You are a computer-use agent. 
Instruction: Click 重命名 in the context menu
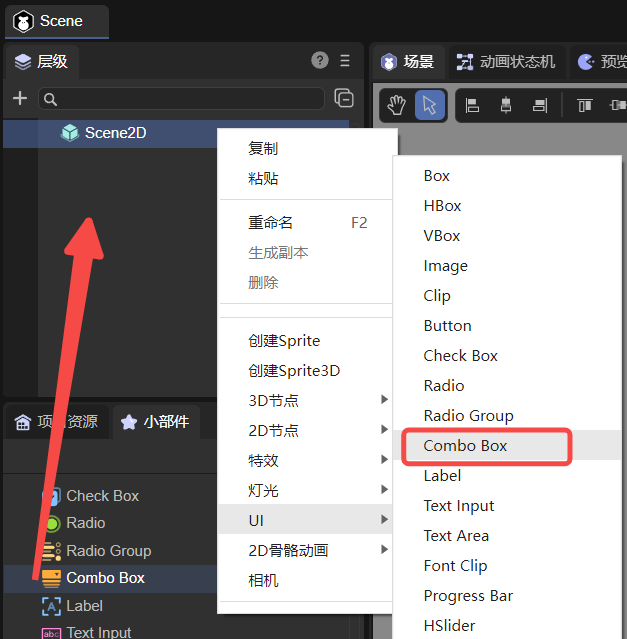pyautogui.click(x=271, y=223)
